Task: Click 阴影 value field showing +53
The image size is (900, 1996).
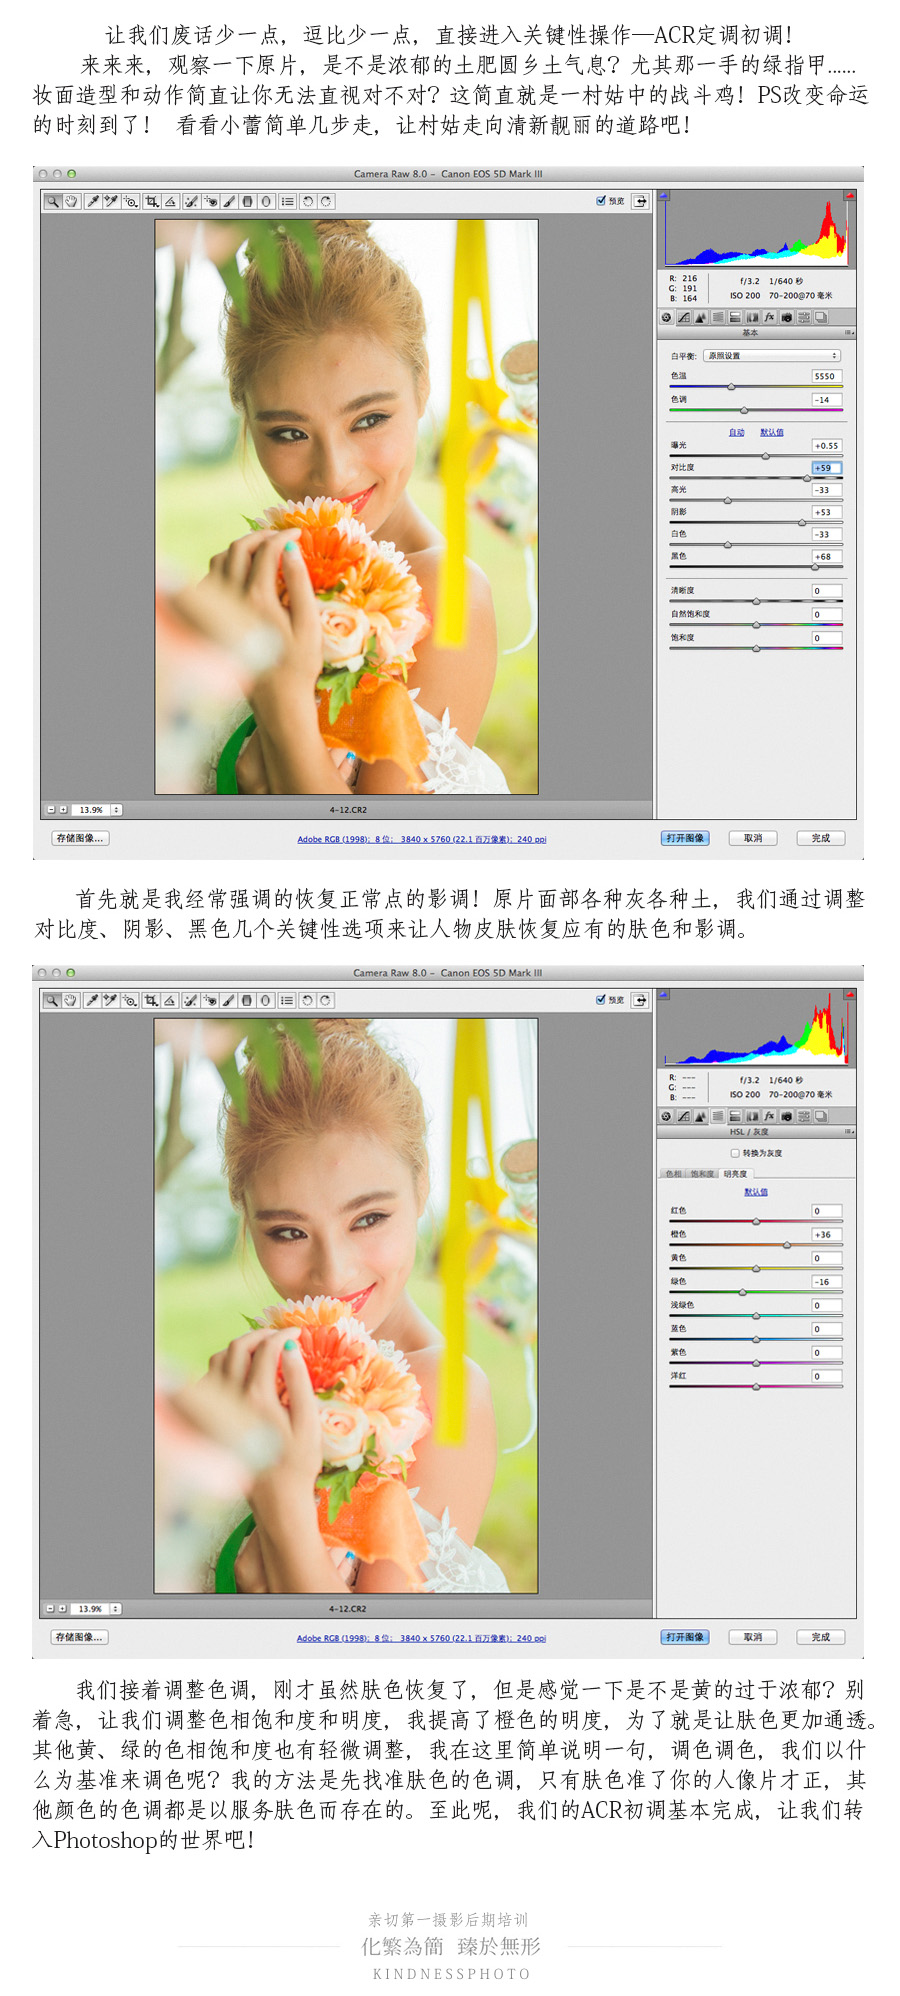Action: tap(826, 512)
